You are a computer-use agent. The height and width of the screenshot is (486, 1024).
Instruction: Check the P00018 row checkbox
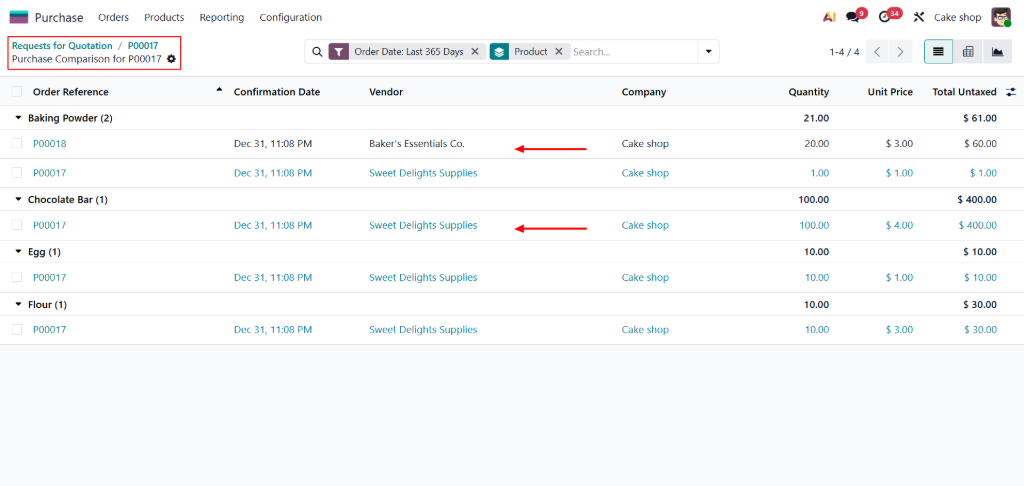[17, 144]
